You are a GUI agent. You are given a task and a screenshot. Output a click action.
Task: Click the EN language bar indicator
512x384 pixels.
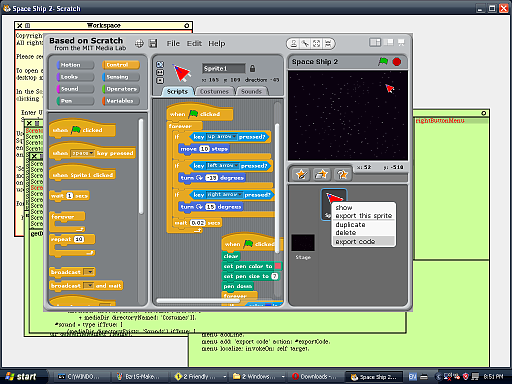[x=413, y=377]
